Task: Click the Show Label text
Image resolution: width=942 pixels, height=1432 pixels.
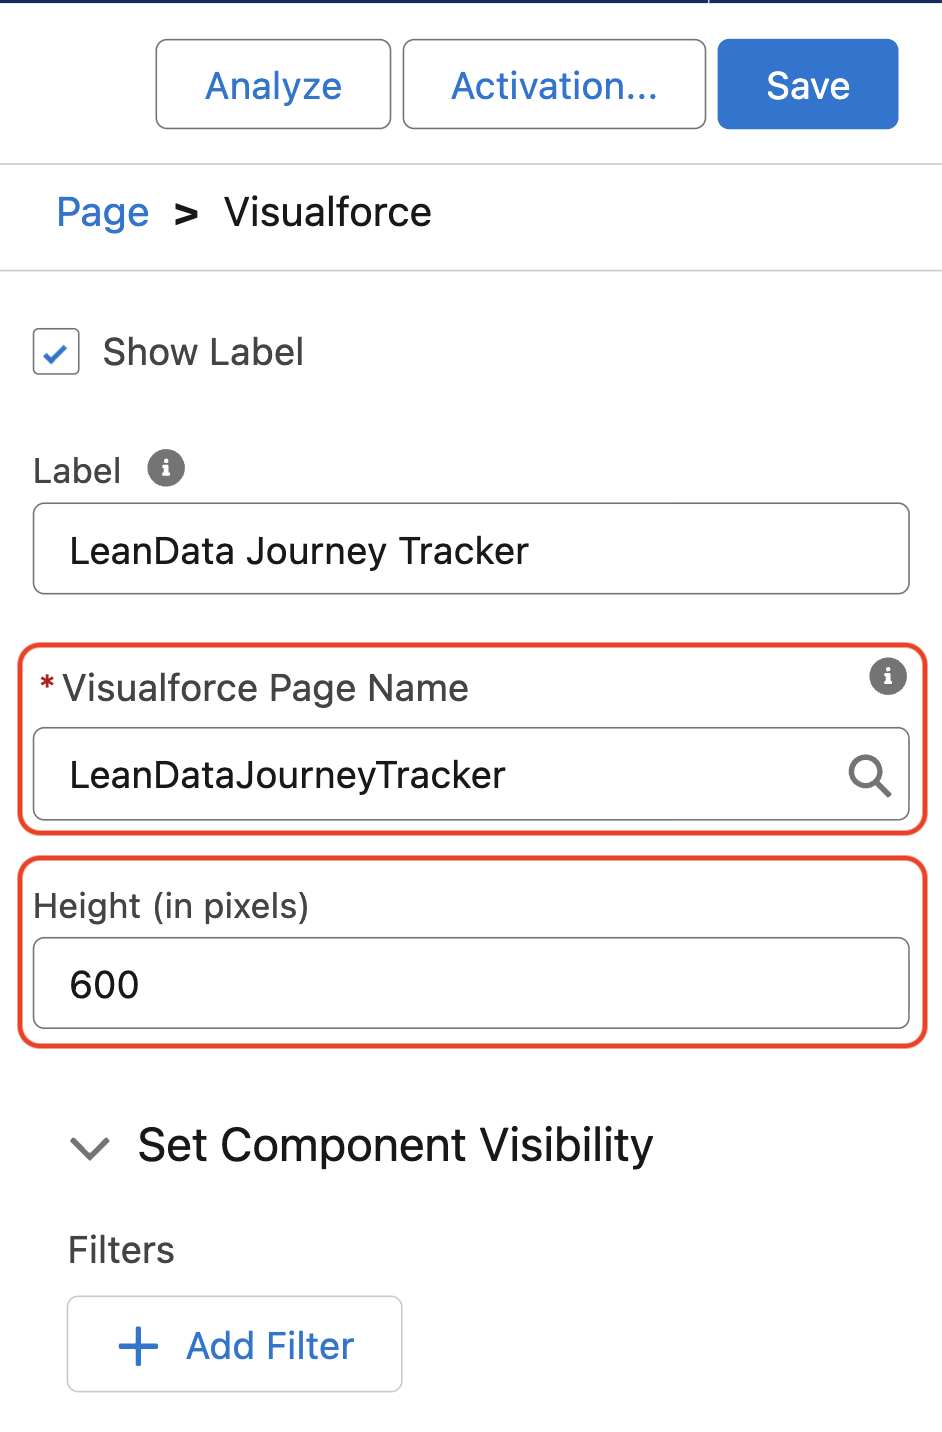Action: point(203,352)
